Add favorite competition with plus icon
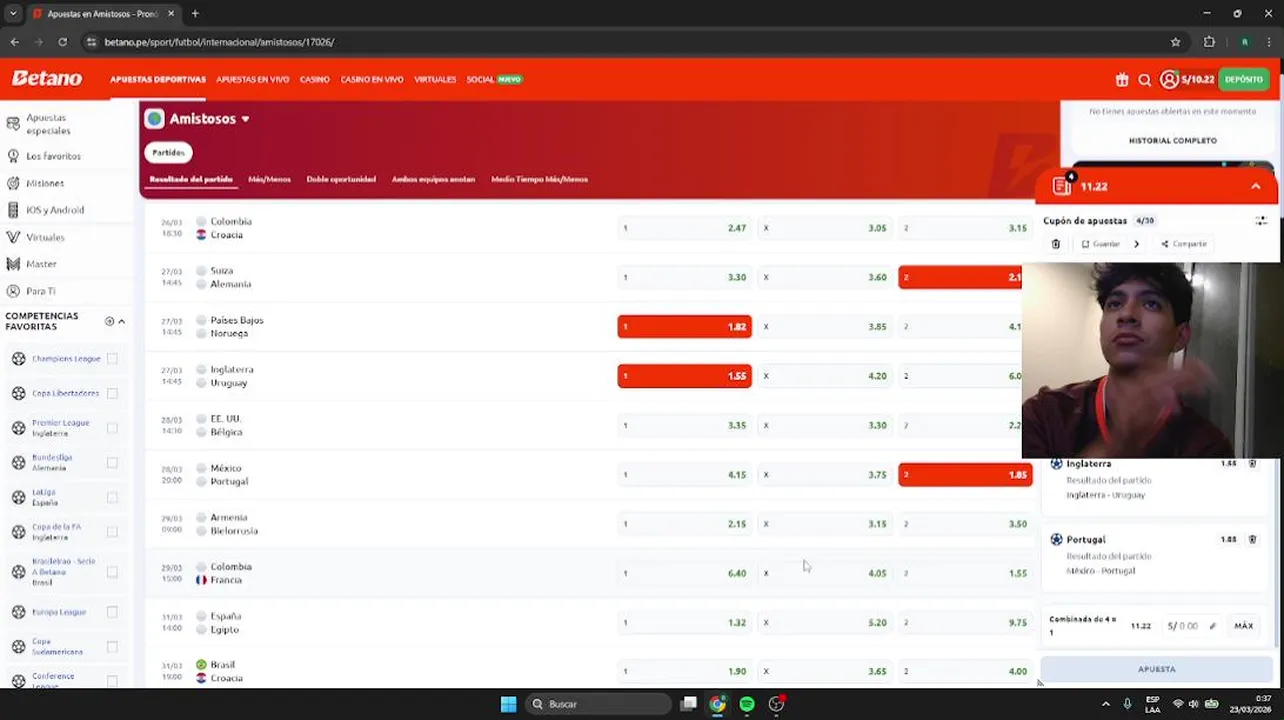The image size is (1284, 720). (110, 321)
